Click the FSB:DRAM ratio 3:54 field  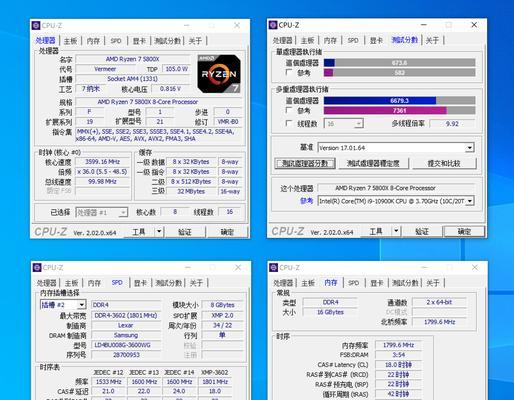click(398, 355)
